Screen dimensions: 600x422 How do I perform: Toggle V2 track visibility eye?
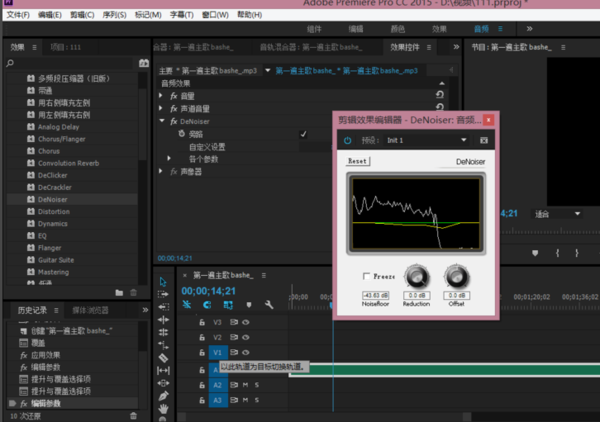coord(246,337)
